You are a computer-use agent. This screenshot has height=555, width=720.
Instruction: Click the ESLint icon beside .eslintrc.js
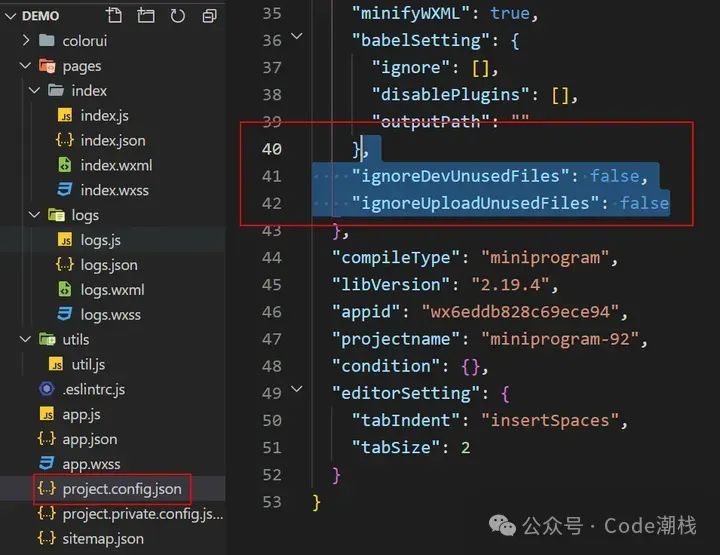47,389
